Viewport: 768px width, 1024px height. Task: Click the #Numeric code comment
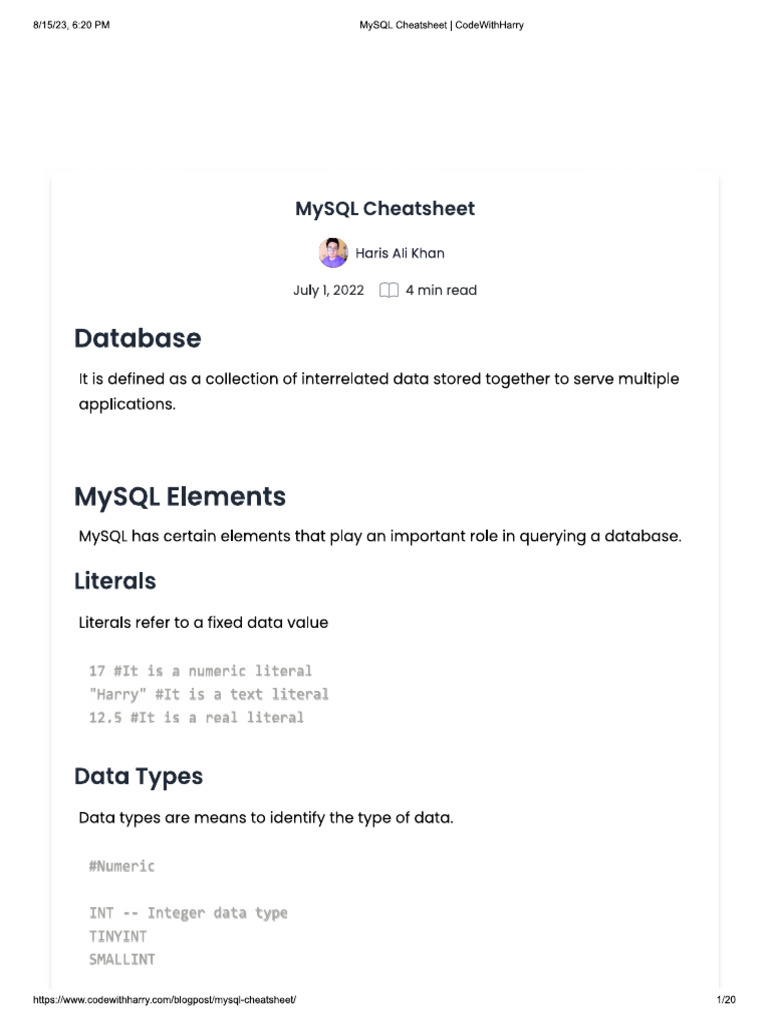click(x=122, y=866)
